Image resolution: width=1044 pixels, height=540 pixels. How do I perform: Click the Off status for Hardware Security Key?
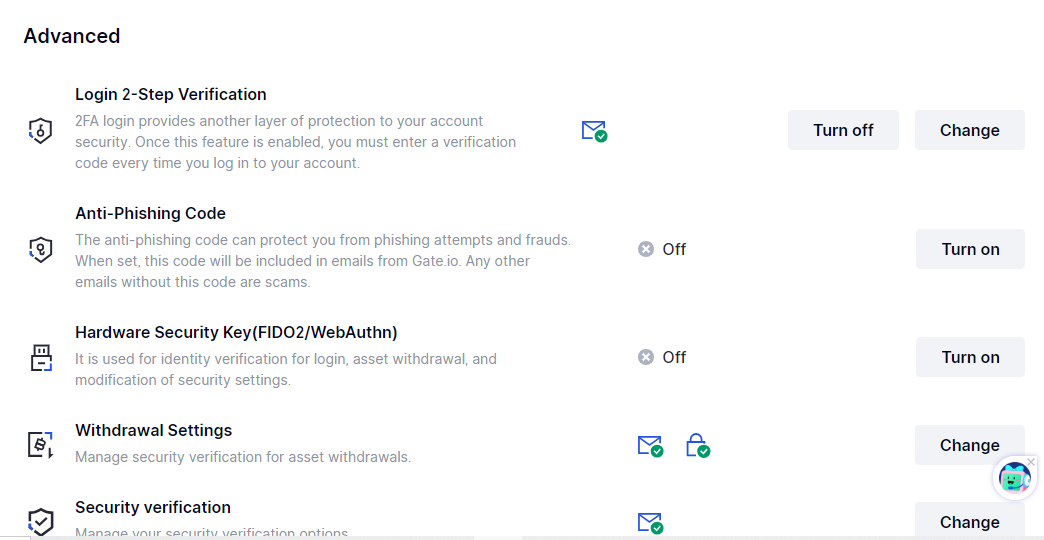click(x=662, y=357)
